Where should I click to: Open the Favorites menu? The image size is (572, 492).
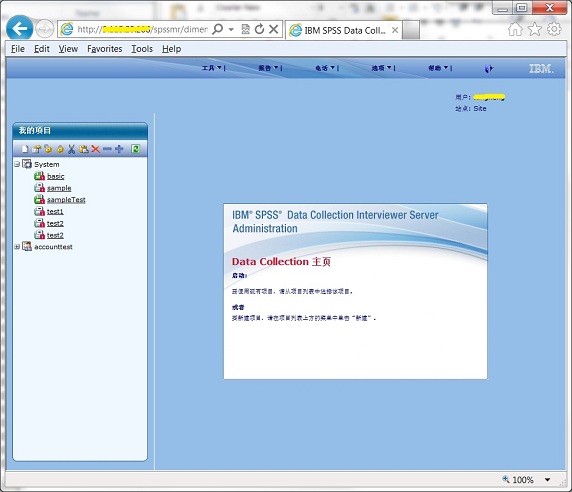pyautogui.click(x=105, y=49)
